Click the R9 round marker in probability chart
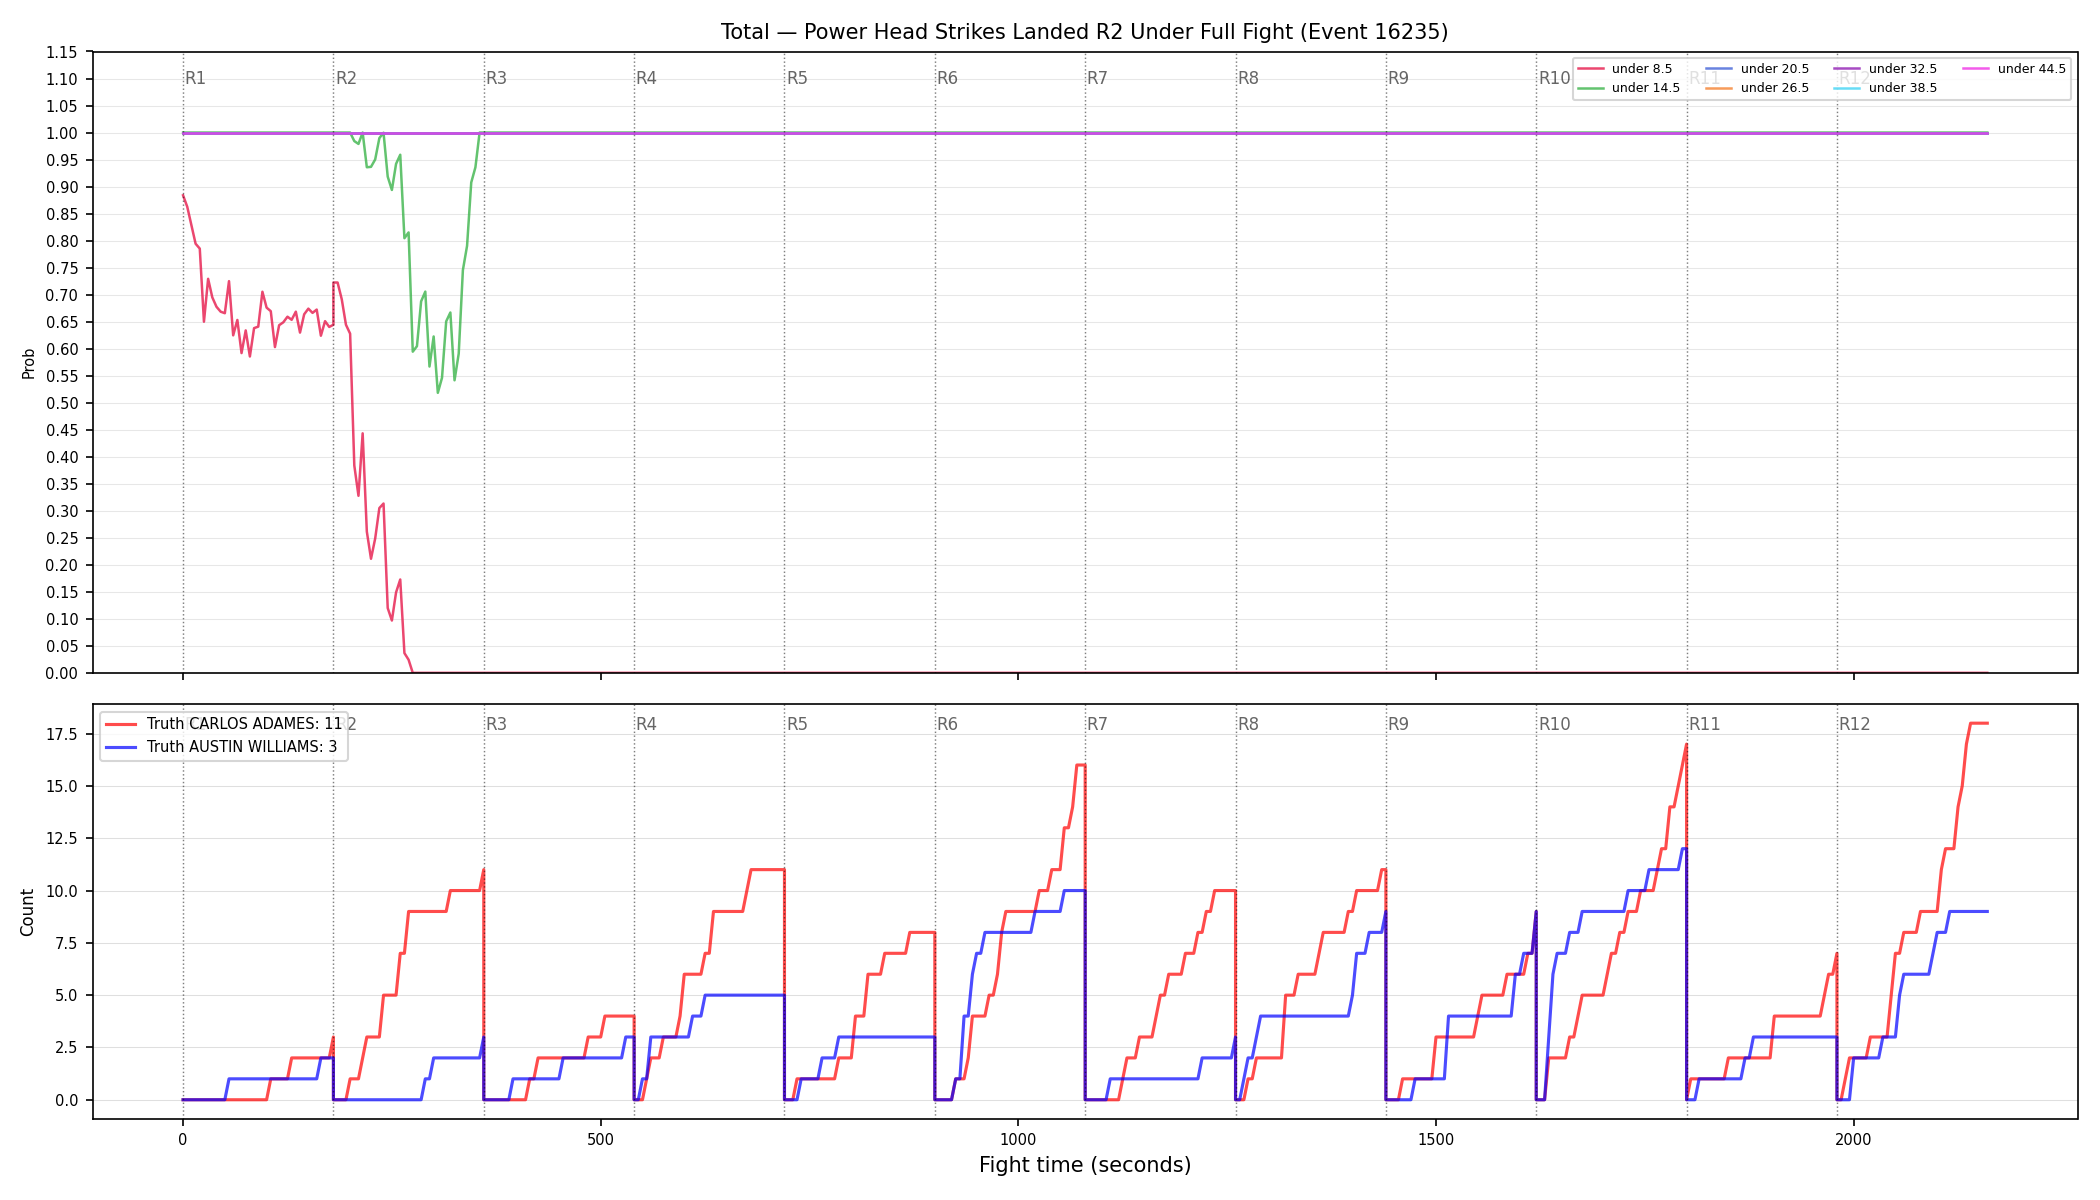Viewport: 2100px width, 1200px height. (x=1398, y=78)
